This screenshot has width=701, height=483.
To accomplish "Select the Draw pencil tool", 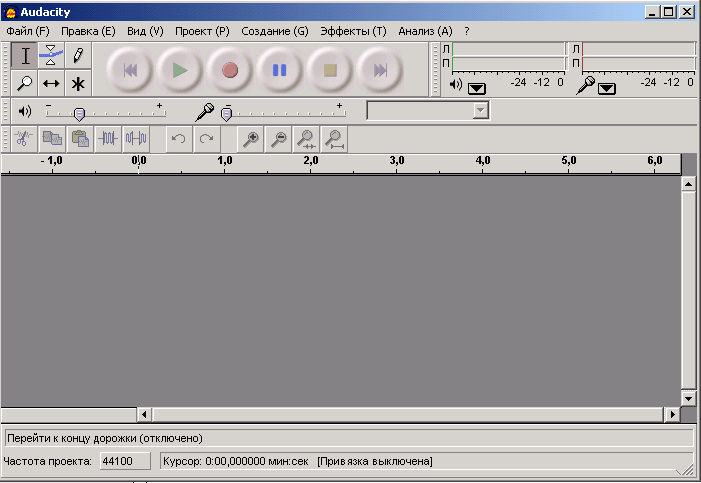I will tap(78, 56).
